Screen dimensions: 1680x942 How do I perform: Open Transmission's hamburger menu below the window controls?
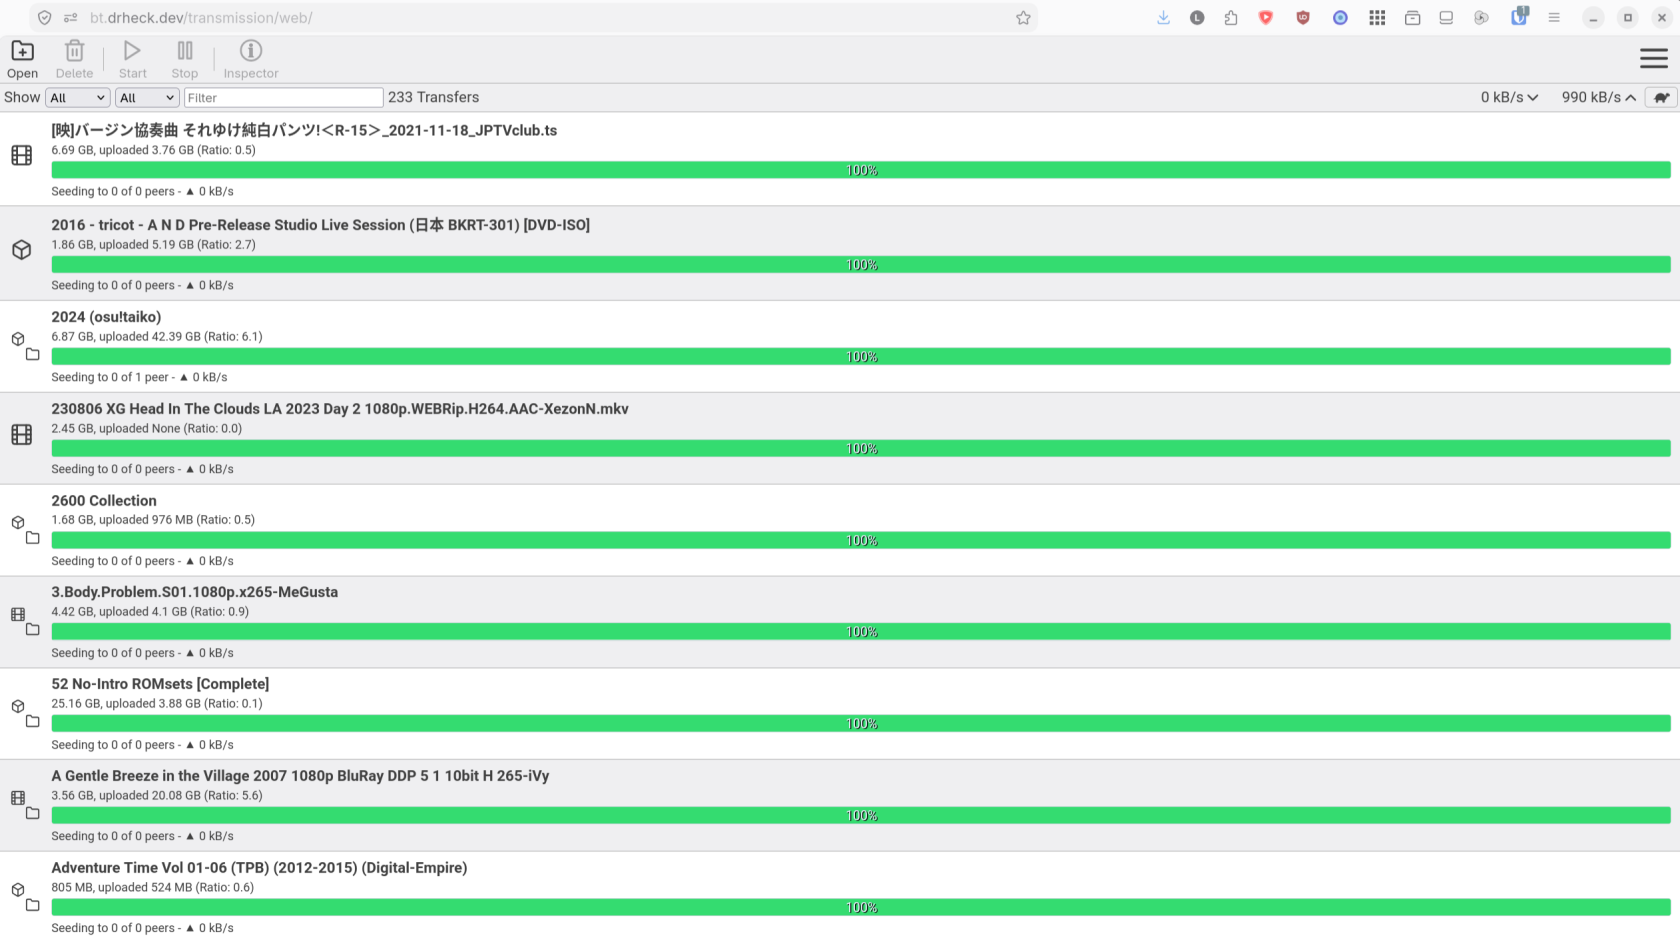(x=1654, y=59)
